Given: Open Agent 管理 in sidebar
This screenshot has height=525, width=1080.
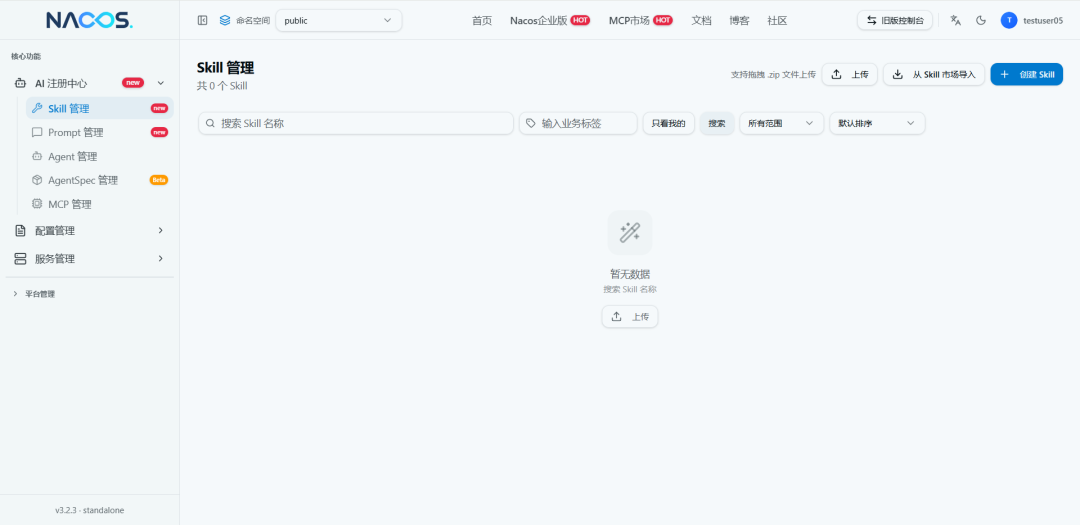Looking at the screenshot, I should coord(100,156).
